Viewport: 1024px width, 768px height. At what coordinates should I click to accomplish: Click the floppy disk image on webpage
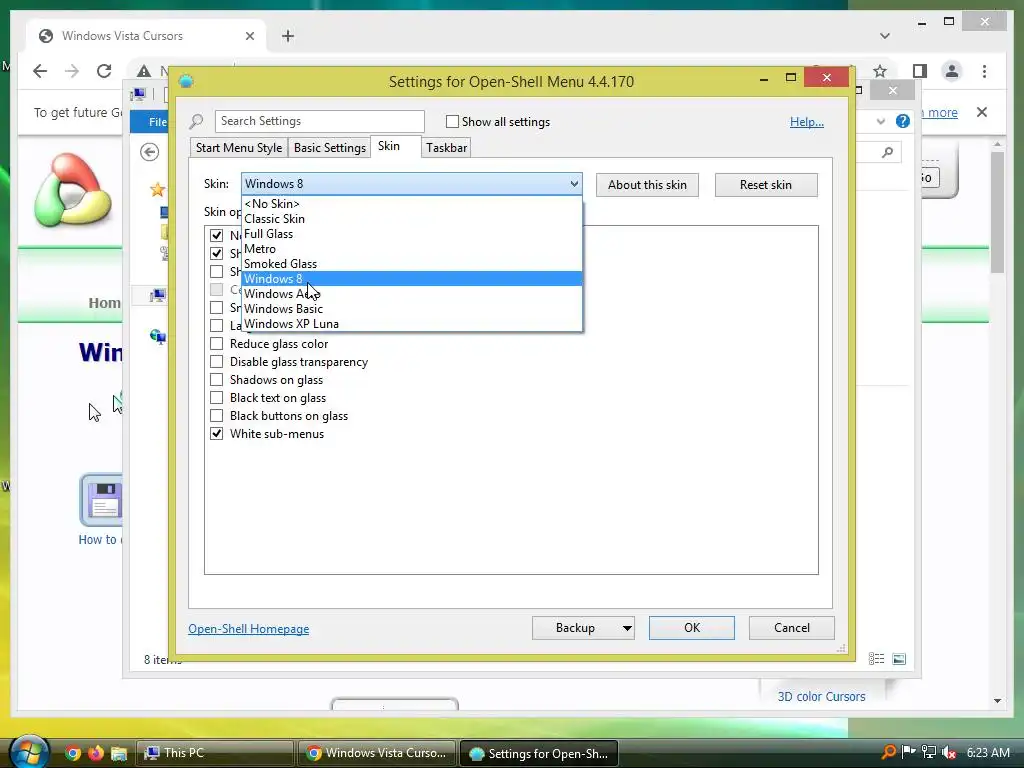[101, 500]
